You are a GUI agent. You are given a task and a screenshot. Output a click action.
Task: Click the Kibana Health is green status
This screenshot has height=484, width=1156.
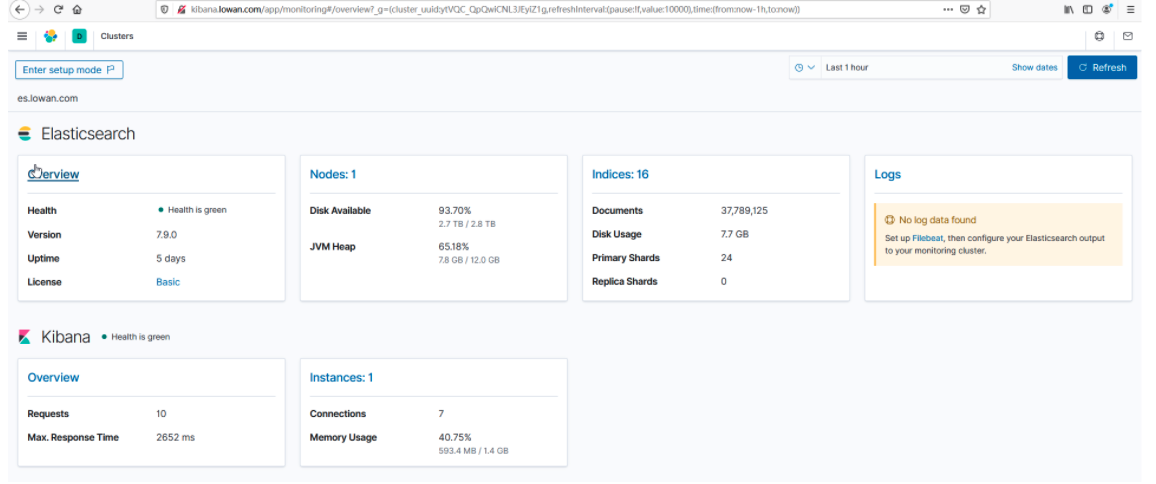(x=140, y=336)
